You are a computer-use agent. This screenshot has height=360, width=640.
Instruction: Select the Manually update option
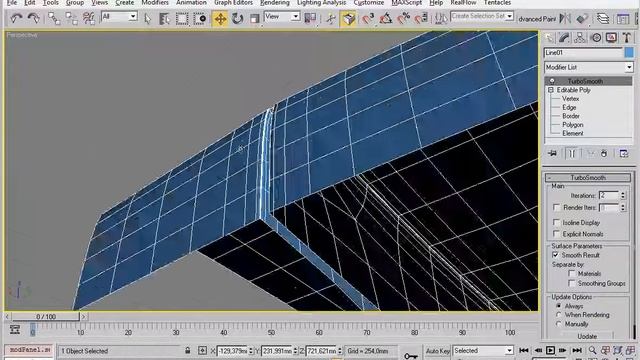(x=558, y=324)
